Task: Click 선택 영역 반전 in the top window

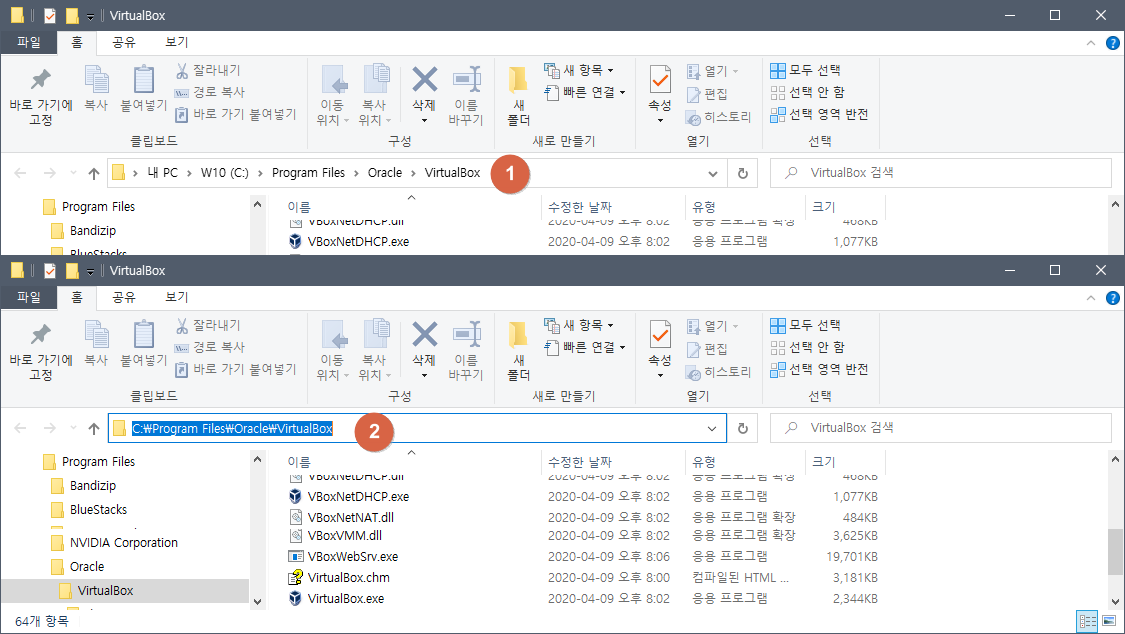Action: coord(819,115)
